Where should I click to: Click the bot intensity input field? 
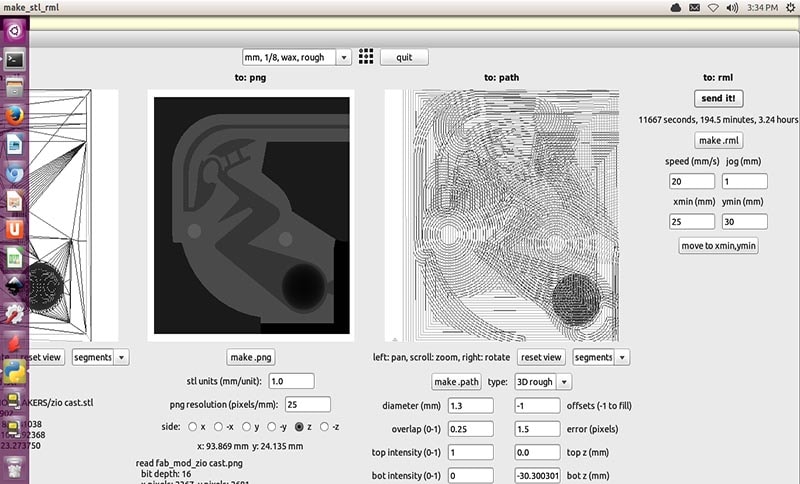click(x=471, y=475)
